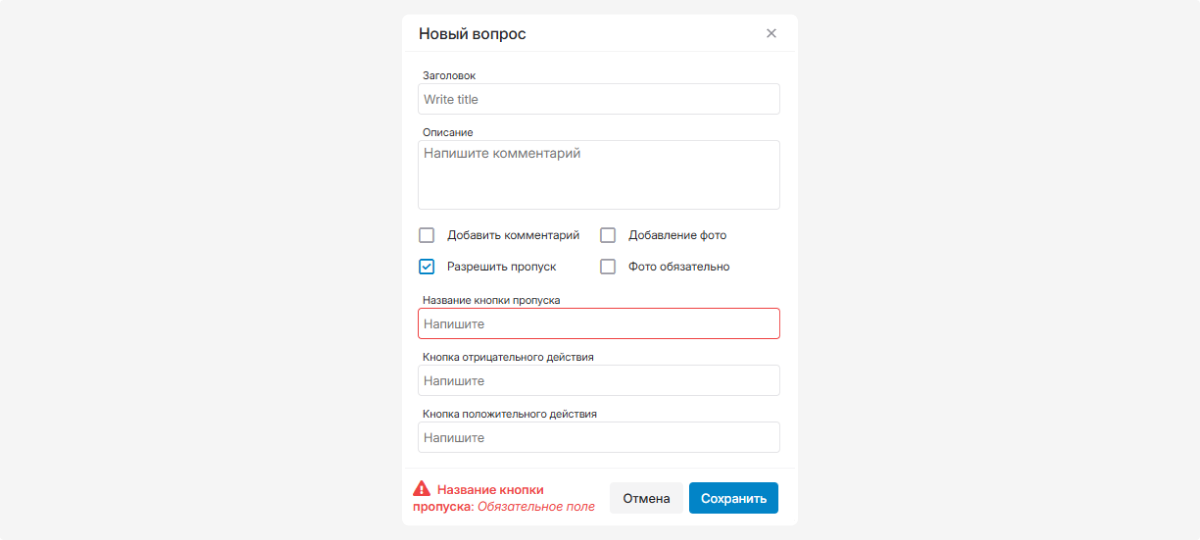
Task: Click the Обязательное поле error message
Action: [536, 507]
